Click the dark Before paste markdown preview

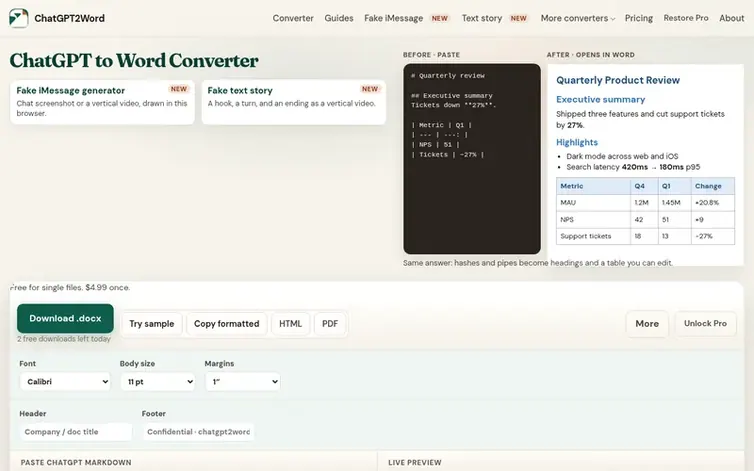click(472, 159)
